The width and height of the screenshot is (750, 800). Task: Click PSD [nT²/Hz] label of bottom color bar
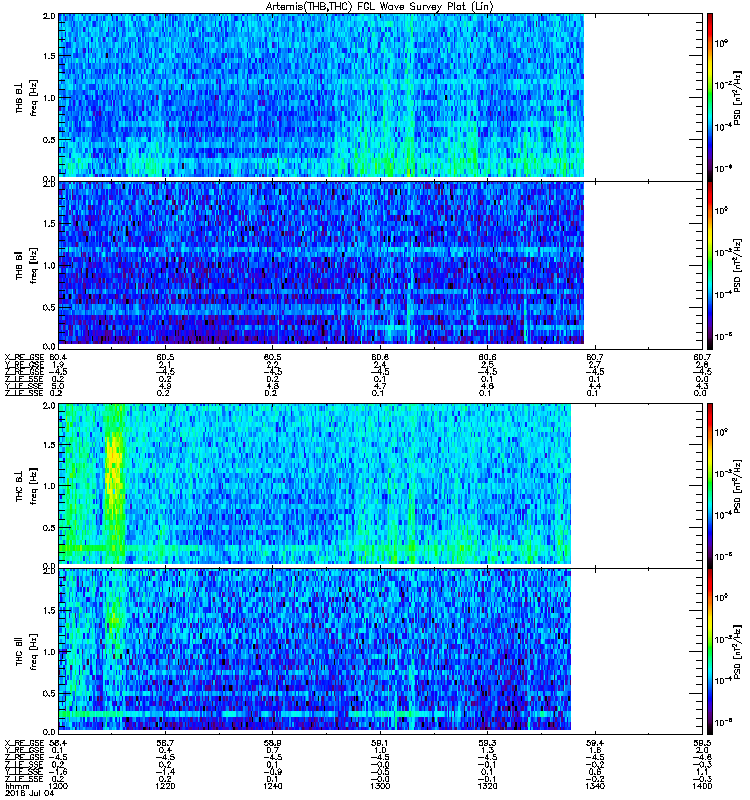click(x=737, y=652)
